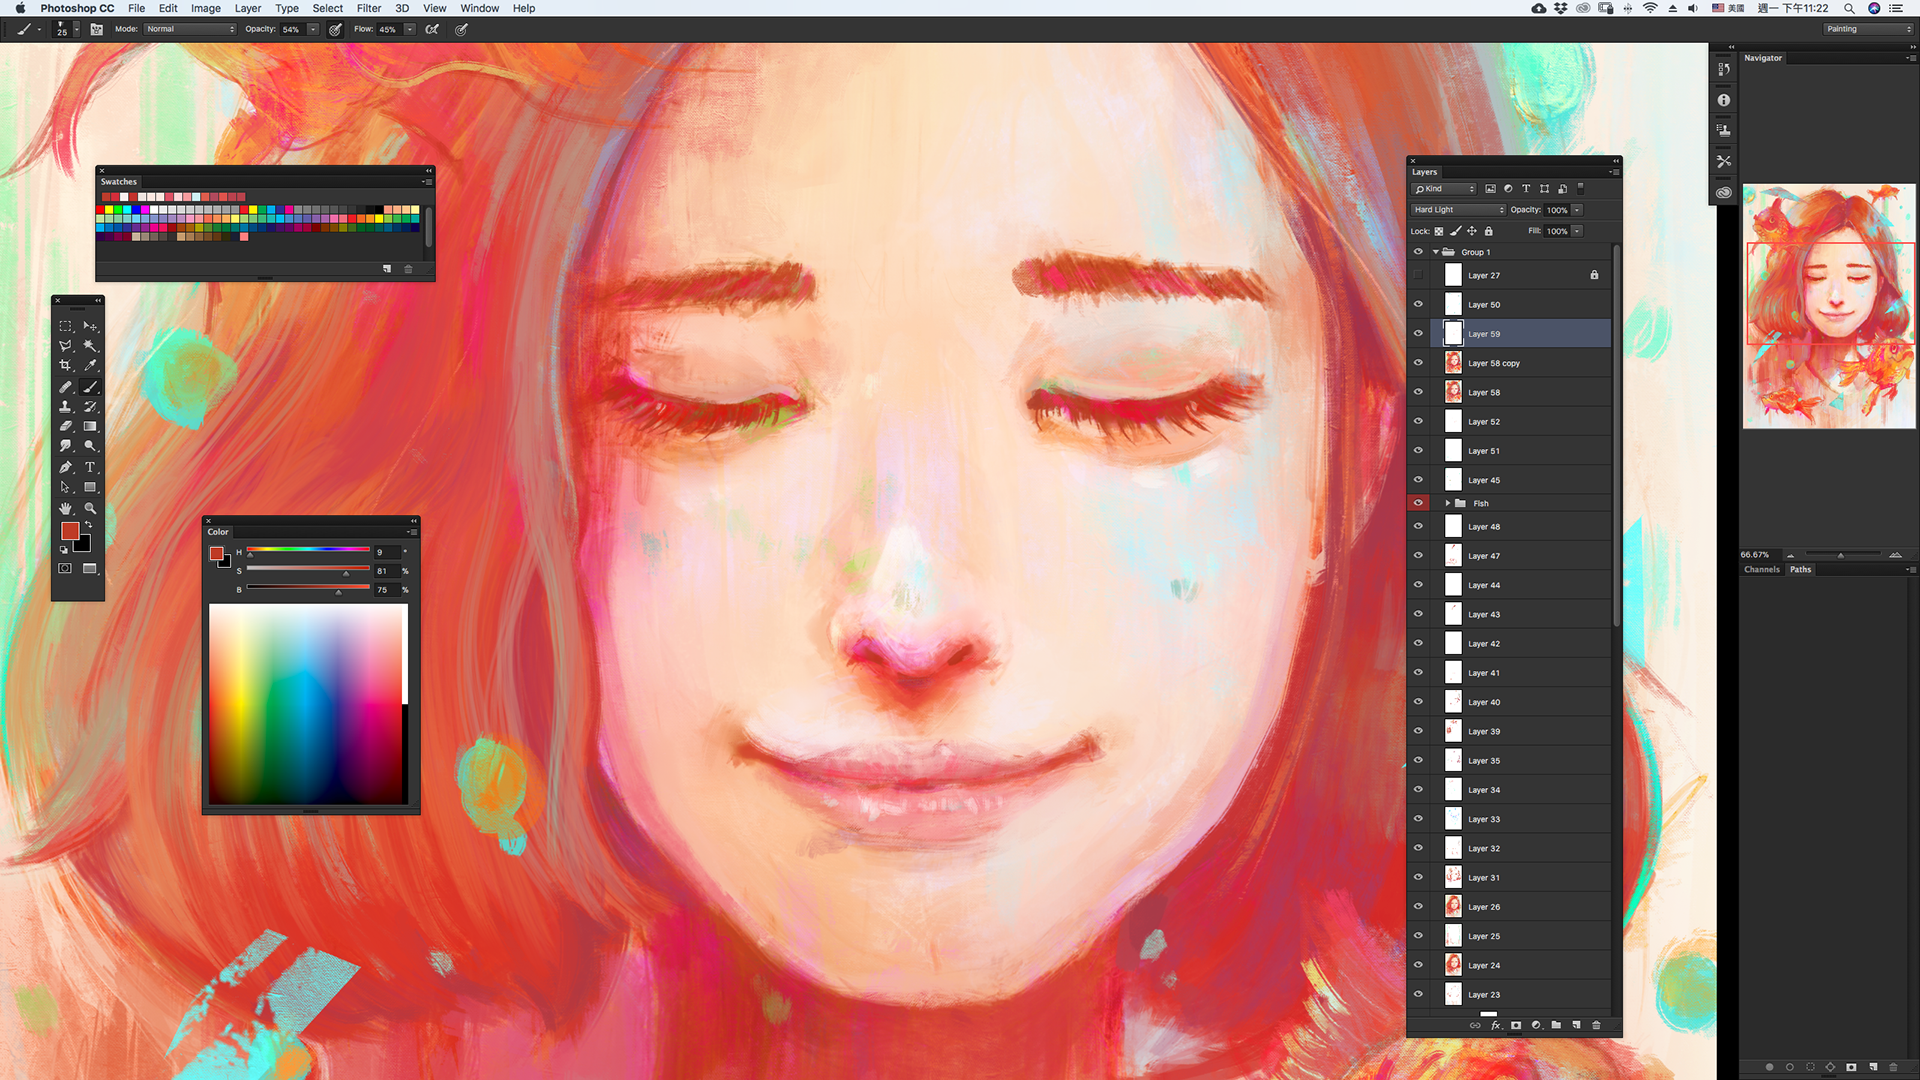Select the Pen tool
Viewport: 1920px width, 1080px height.
pyautogui.click(x=65, y=467)
